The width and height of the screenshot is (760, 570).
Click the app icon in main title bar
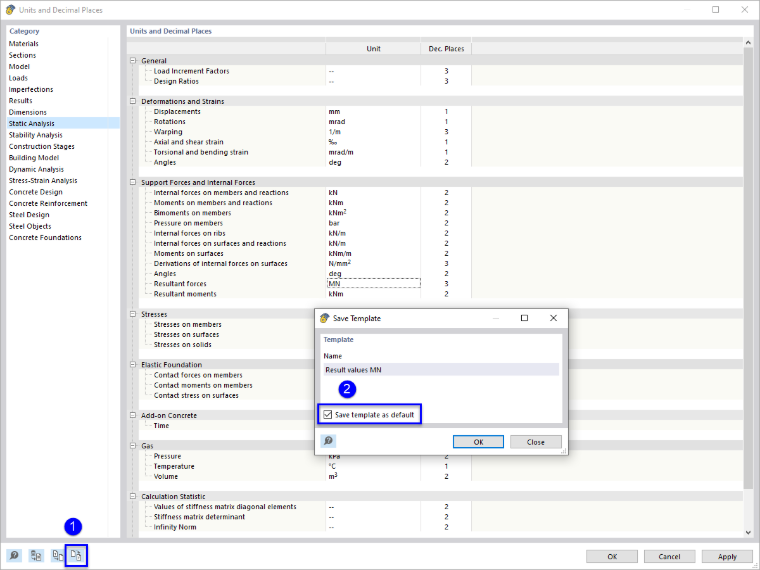[10, 10]
